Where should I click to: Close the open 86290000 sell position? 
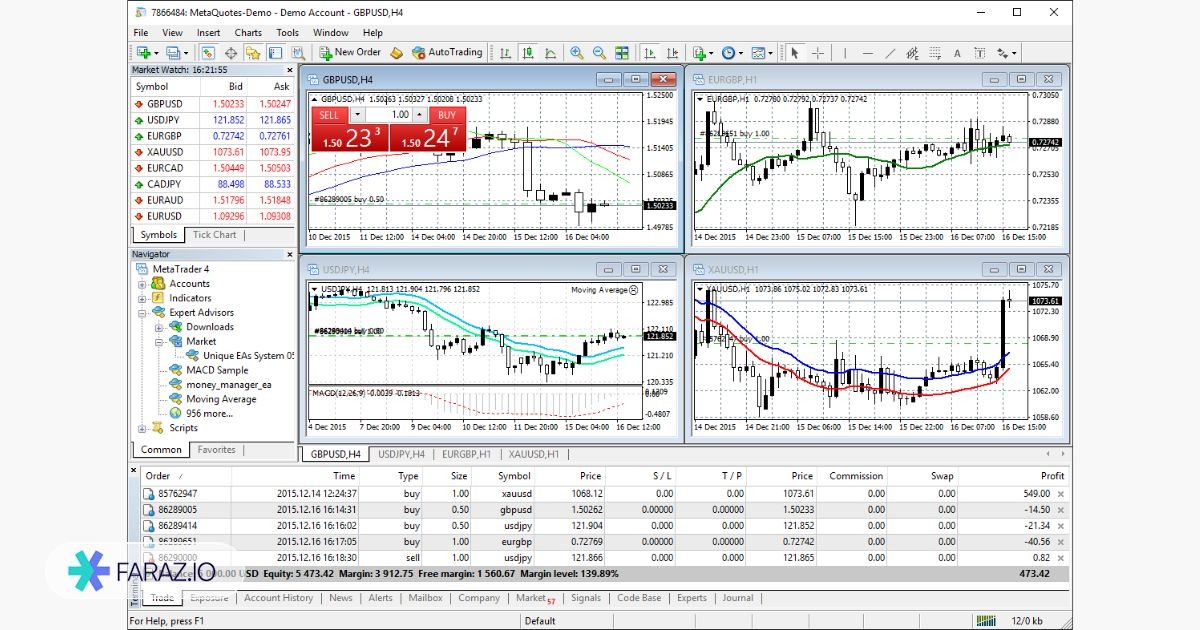click(1062, 558)
